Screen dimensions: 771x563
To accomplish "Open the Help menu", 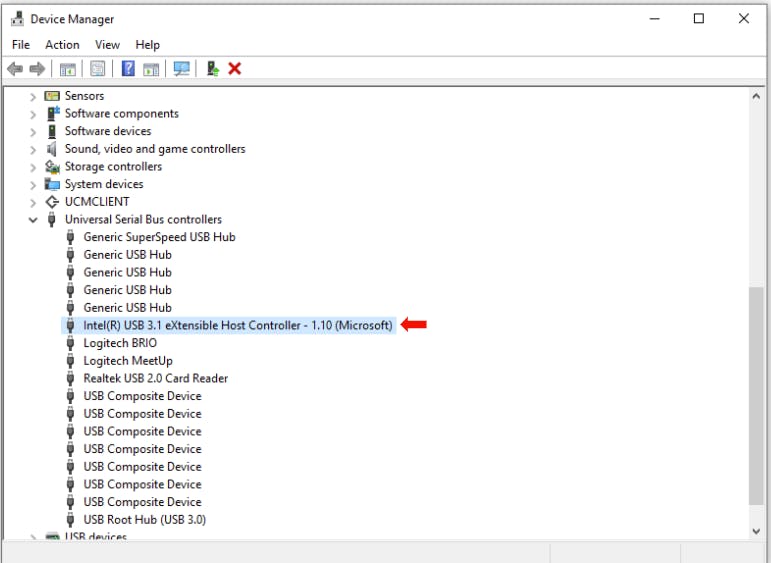I will tap(148, 45).
